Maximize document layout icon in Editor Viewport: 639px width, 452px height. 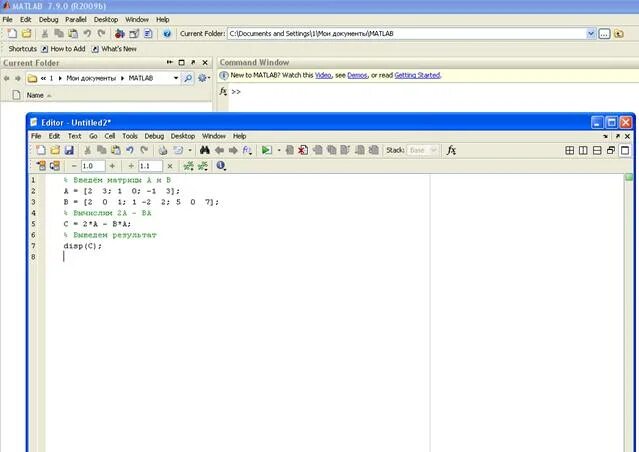pyautogui.click(x=625, y=150)
